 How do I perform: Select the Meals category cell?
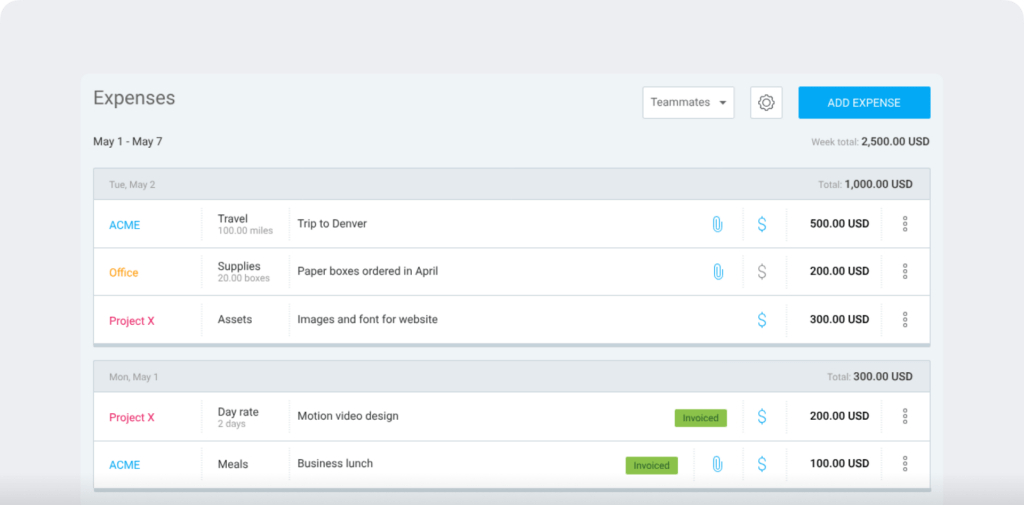[246, 464]
